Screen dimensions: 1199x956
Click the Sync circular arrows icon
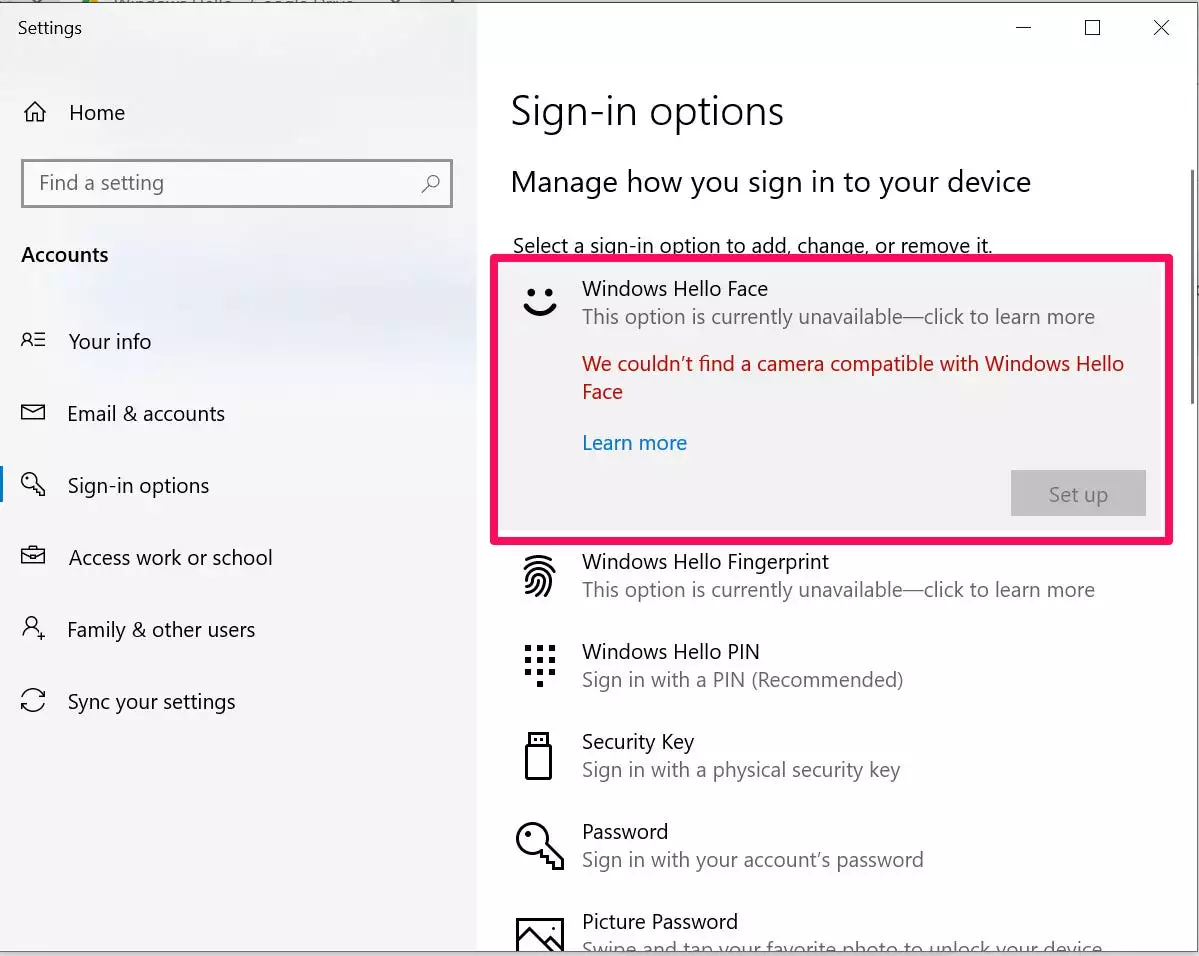[33, 700]
